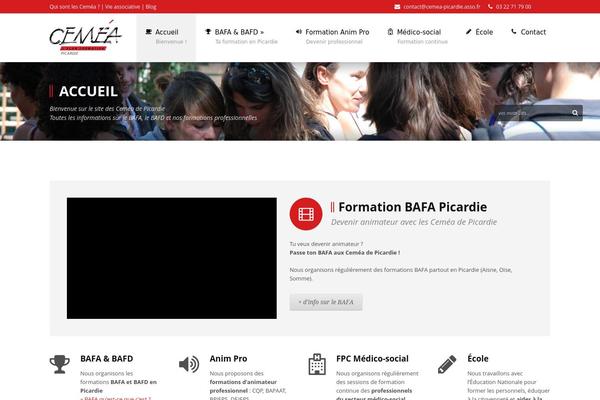
Task: Click the building icon beside FPC Médico-social
Action: 317,364
